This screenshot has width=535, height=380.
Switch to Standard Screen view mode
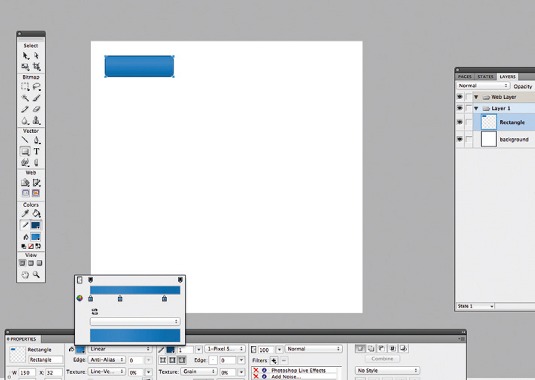click(22, 263)
